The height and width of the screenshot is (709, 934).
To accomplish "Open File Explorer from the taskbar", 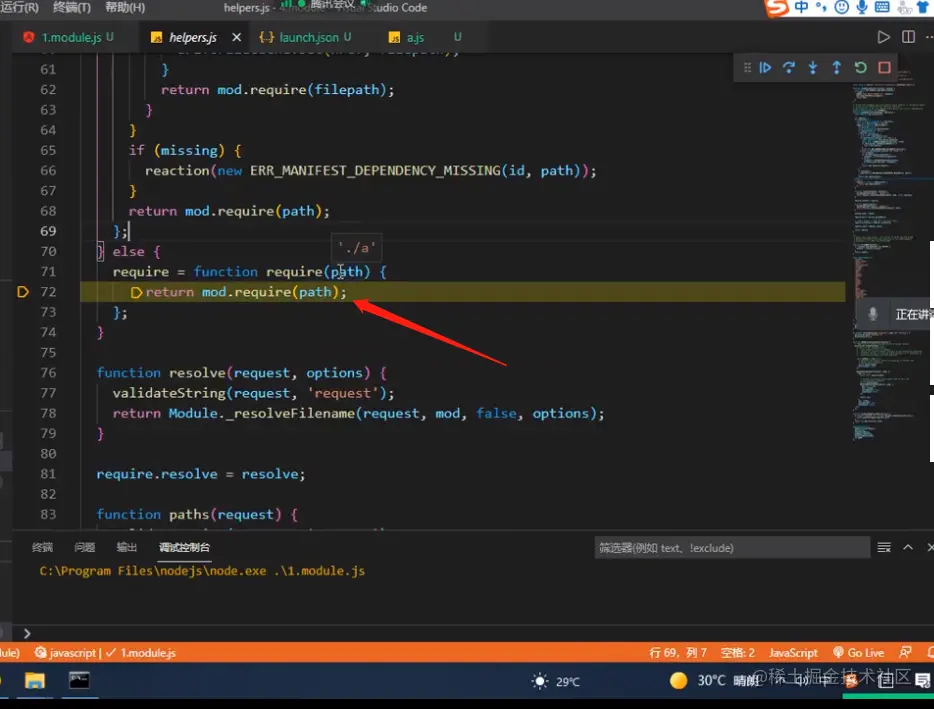I will (x=35, y=680).
